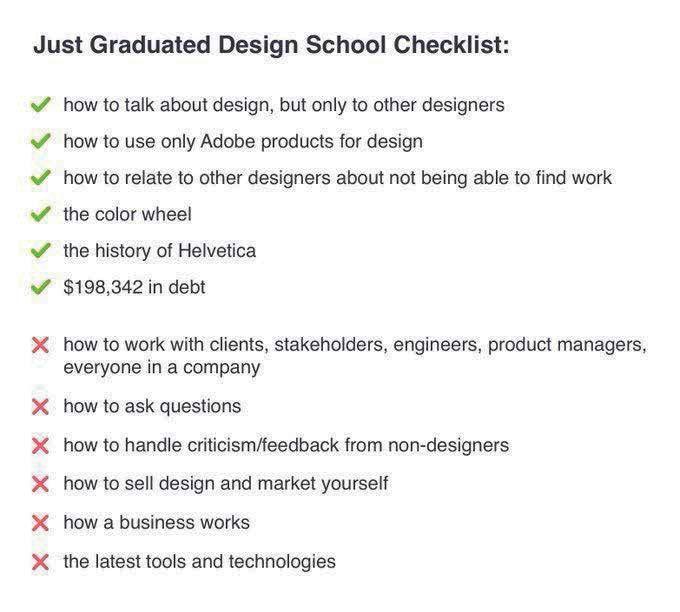Click the green check next to Adobe products line
Image resolution: width=680 pixels, height=612 pixels.
point(41,142)
